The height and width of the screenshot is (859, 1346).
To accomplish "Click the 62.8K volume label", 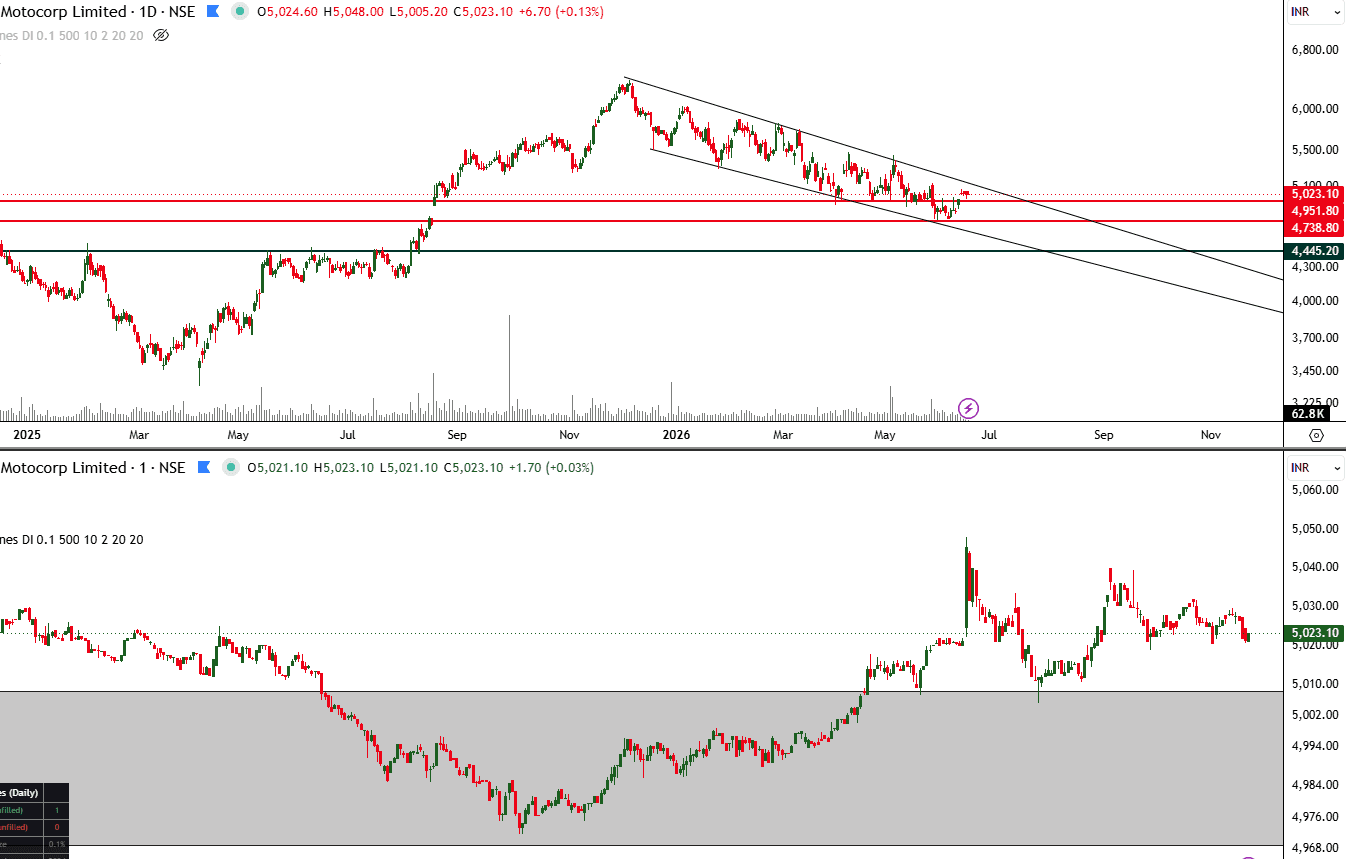I will (1308, 413).
